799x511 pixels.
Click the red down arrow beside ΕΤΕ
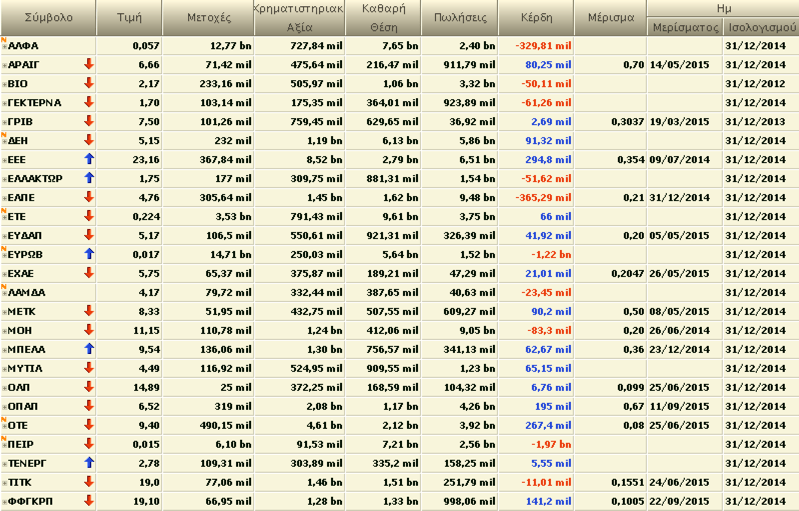click(89, 216)
